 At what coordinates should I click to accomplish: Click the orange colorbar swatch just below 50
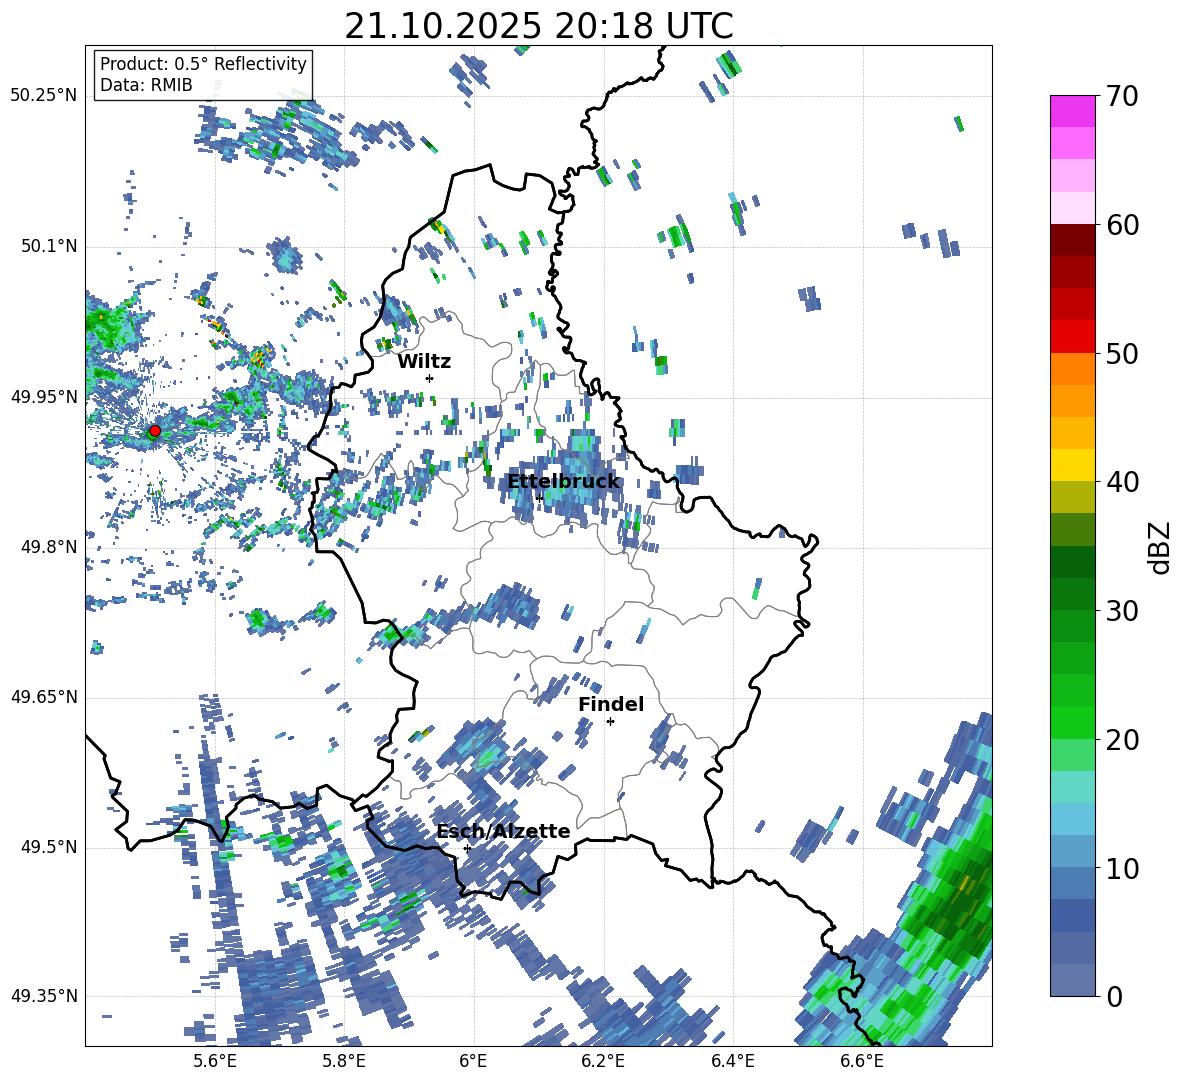tap(1072, 369)
